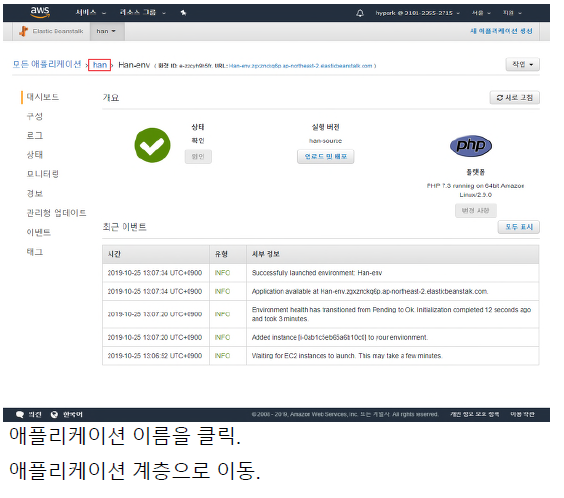This screenshot has height=498, width=564.
Task: Select the 'Application available at' event row
Action: (320, 291)
